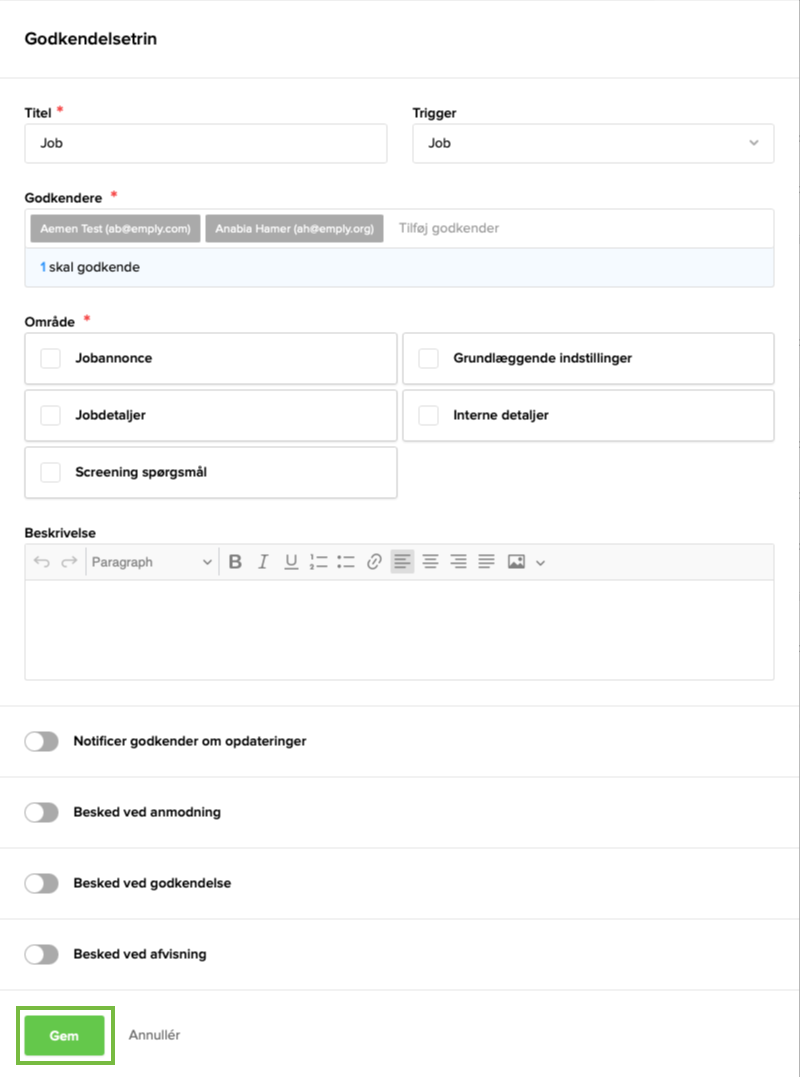Click the insert link icon
Image resolution: width=800 pixels, height=1077 pixels.
(x=374, y=562)
